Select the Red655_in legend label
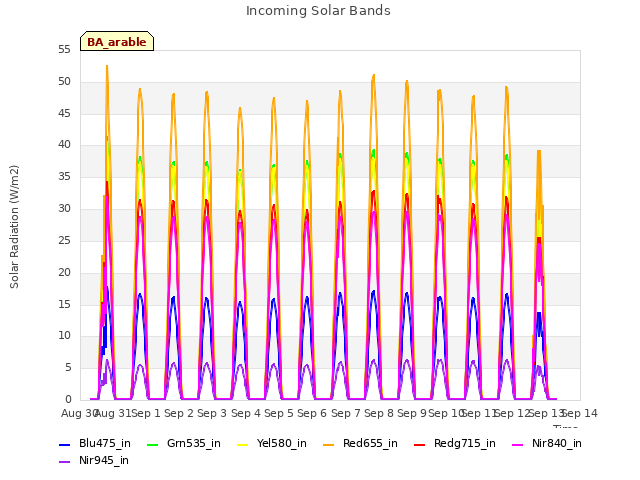The height and width of the screenshot is (480, 640). [370, 443]
